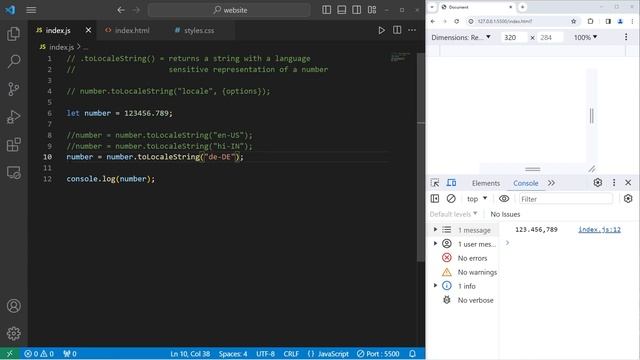Open the VS Code hamburger menu

[31, 10]
